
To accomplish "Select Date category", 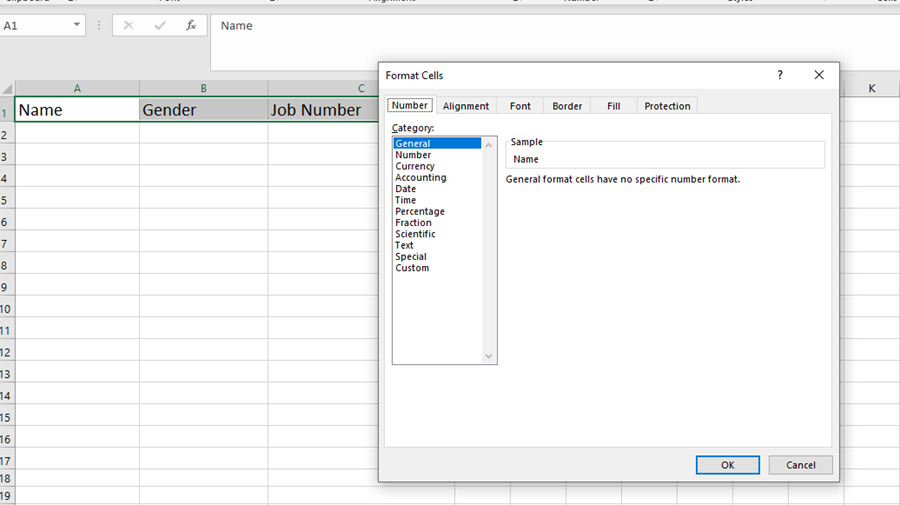I will point(437,189).
